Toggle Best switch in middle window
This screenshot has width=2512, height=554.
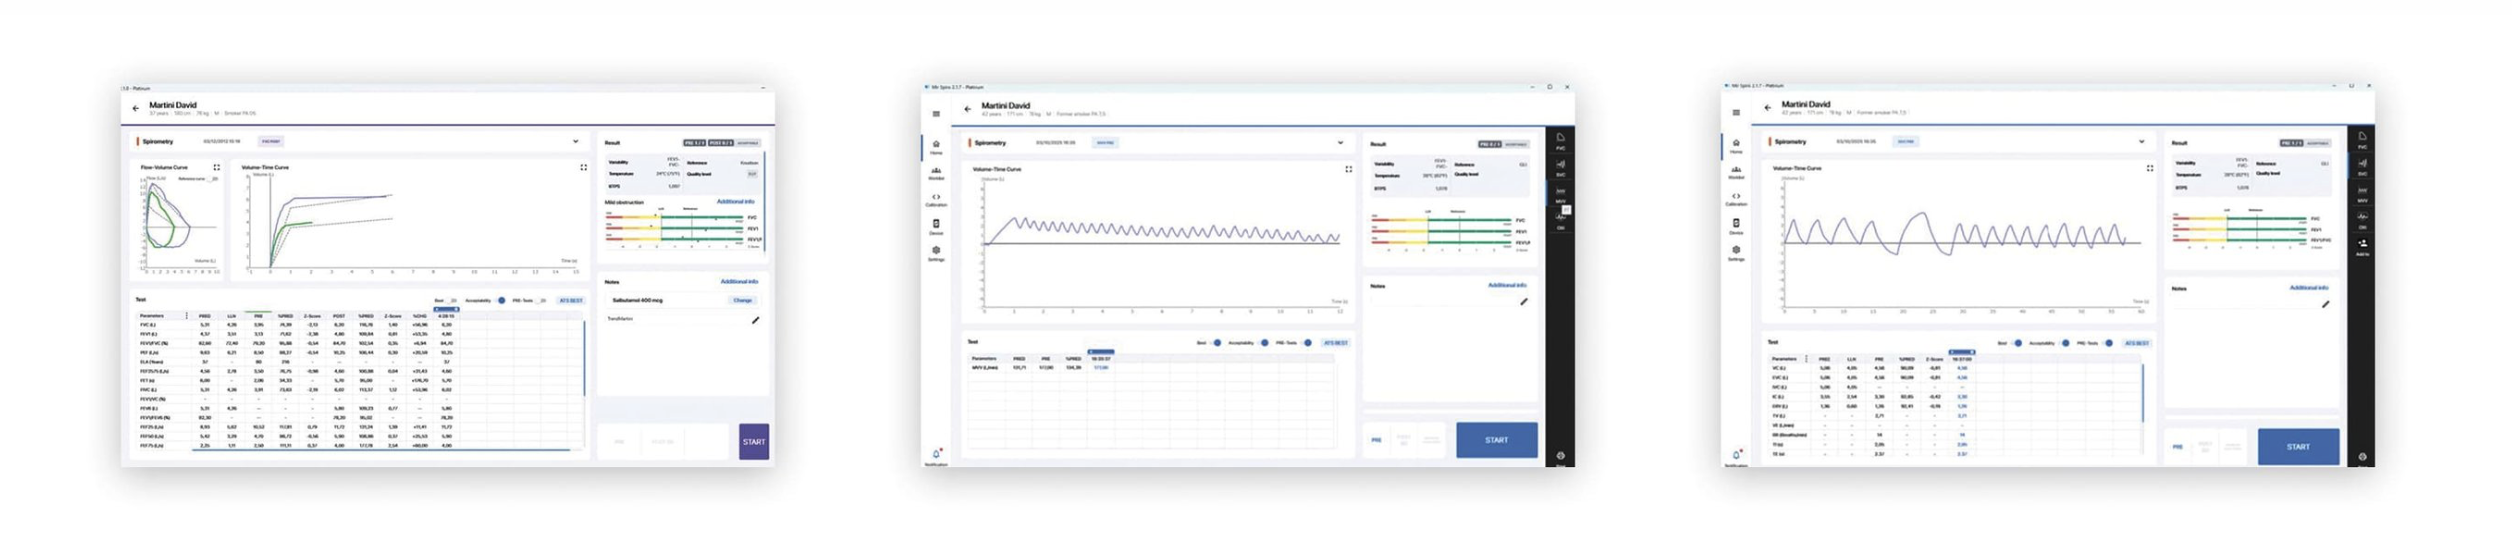(x=1217, y=343)
